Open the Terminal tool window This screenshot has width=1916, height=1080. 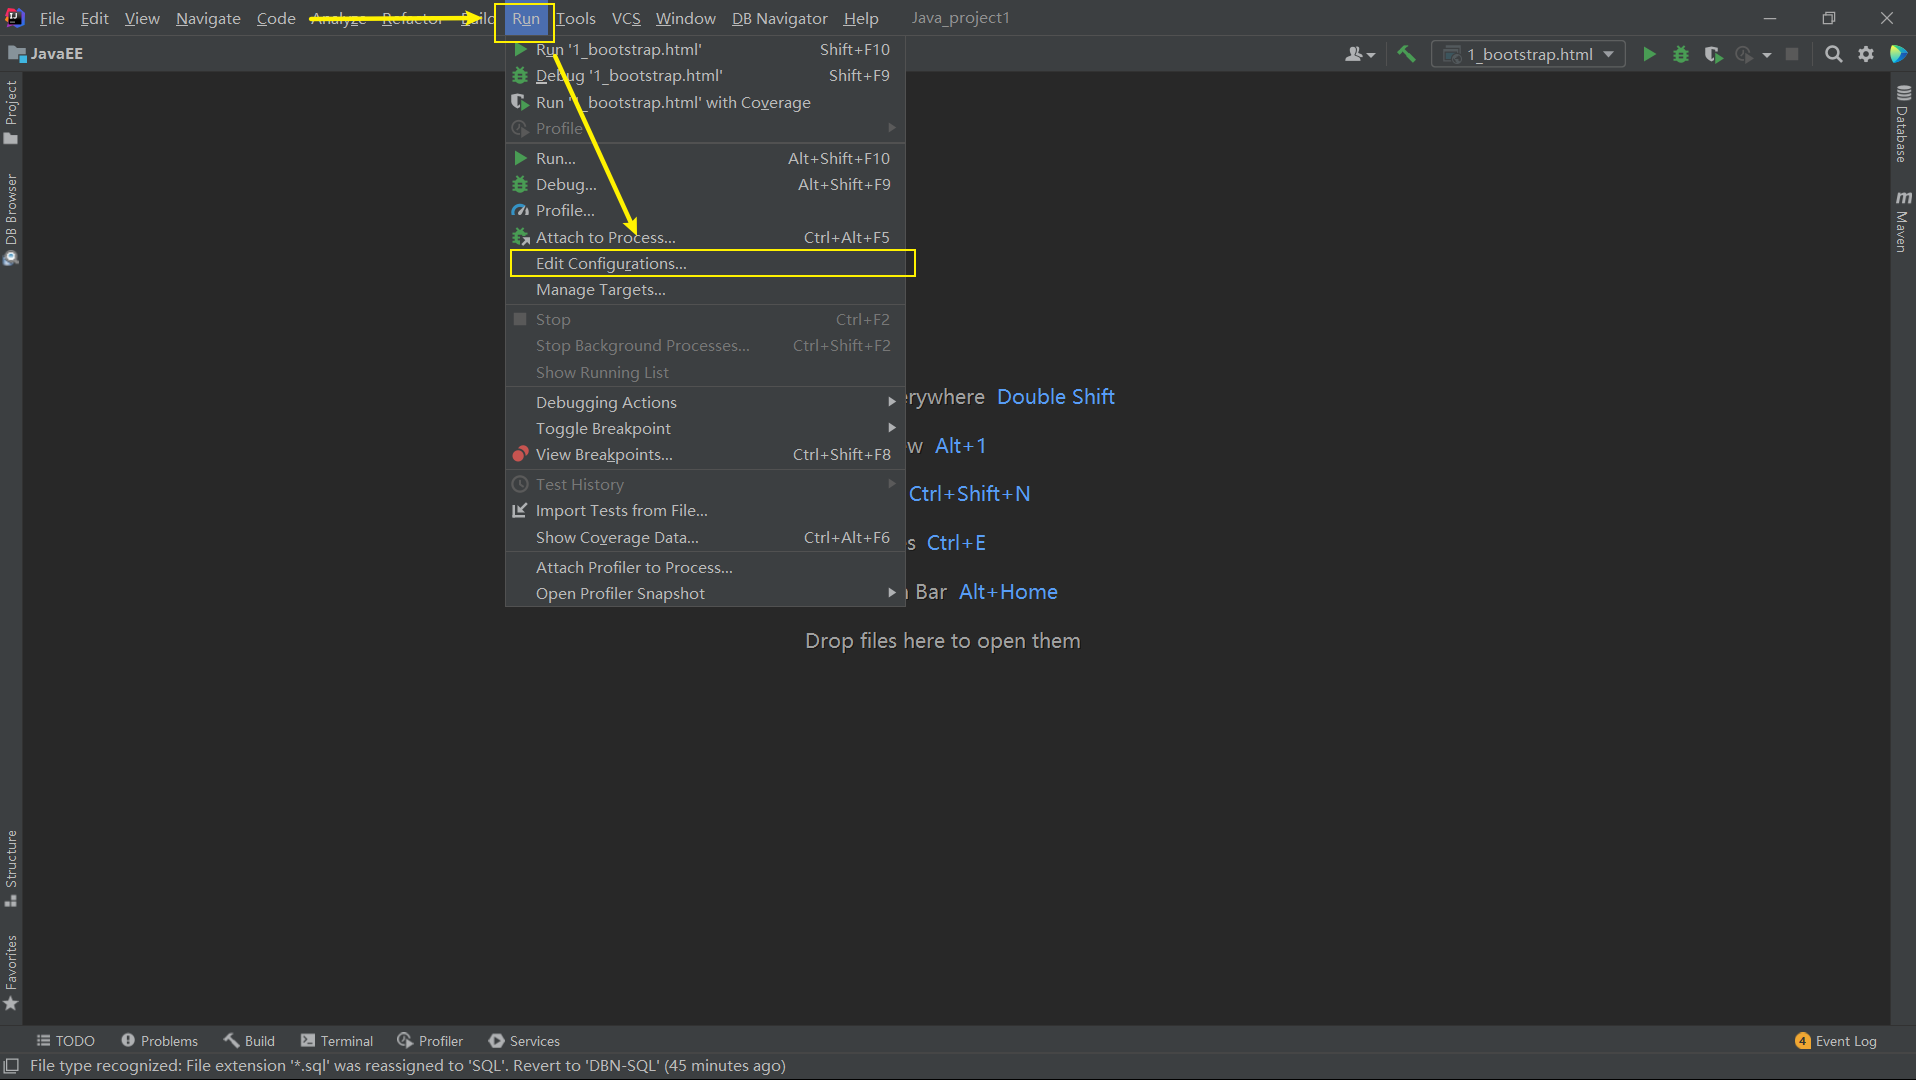click(336, 1041)
